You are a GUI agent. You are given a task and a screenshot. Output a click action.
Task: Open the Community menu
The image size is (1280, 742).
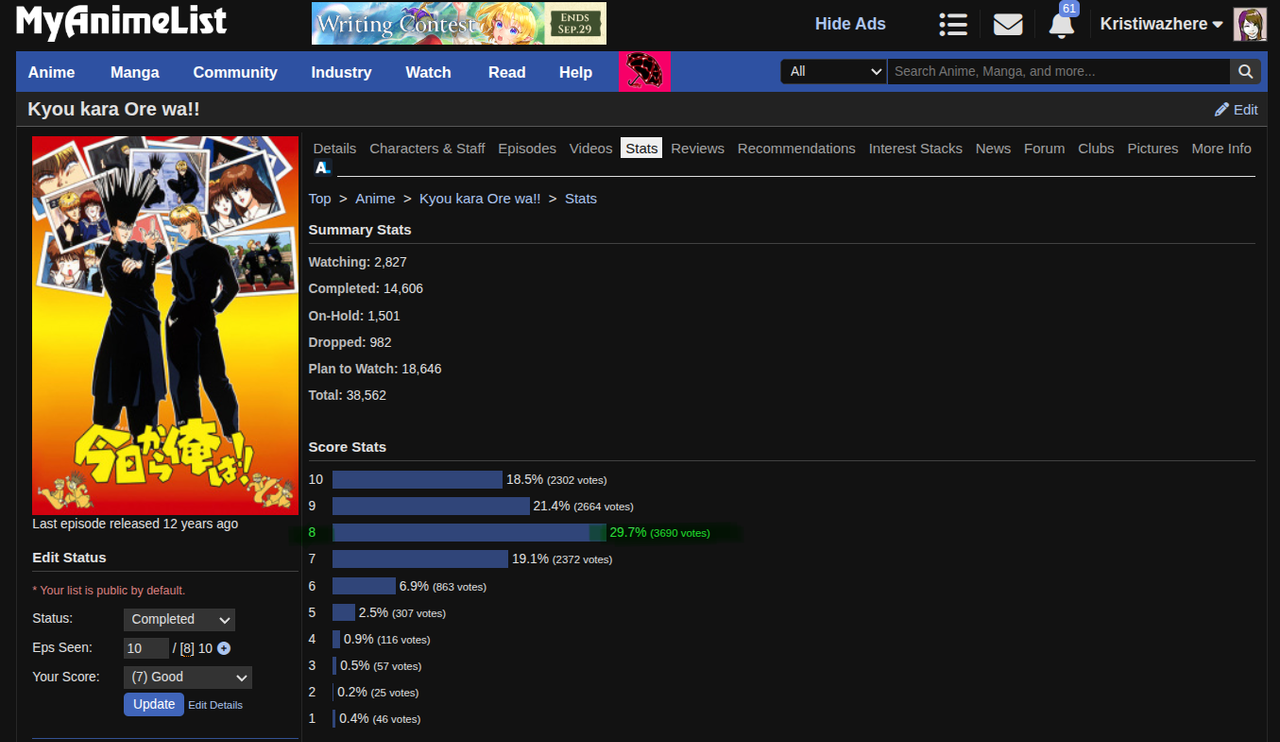(x=235, y=72)
